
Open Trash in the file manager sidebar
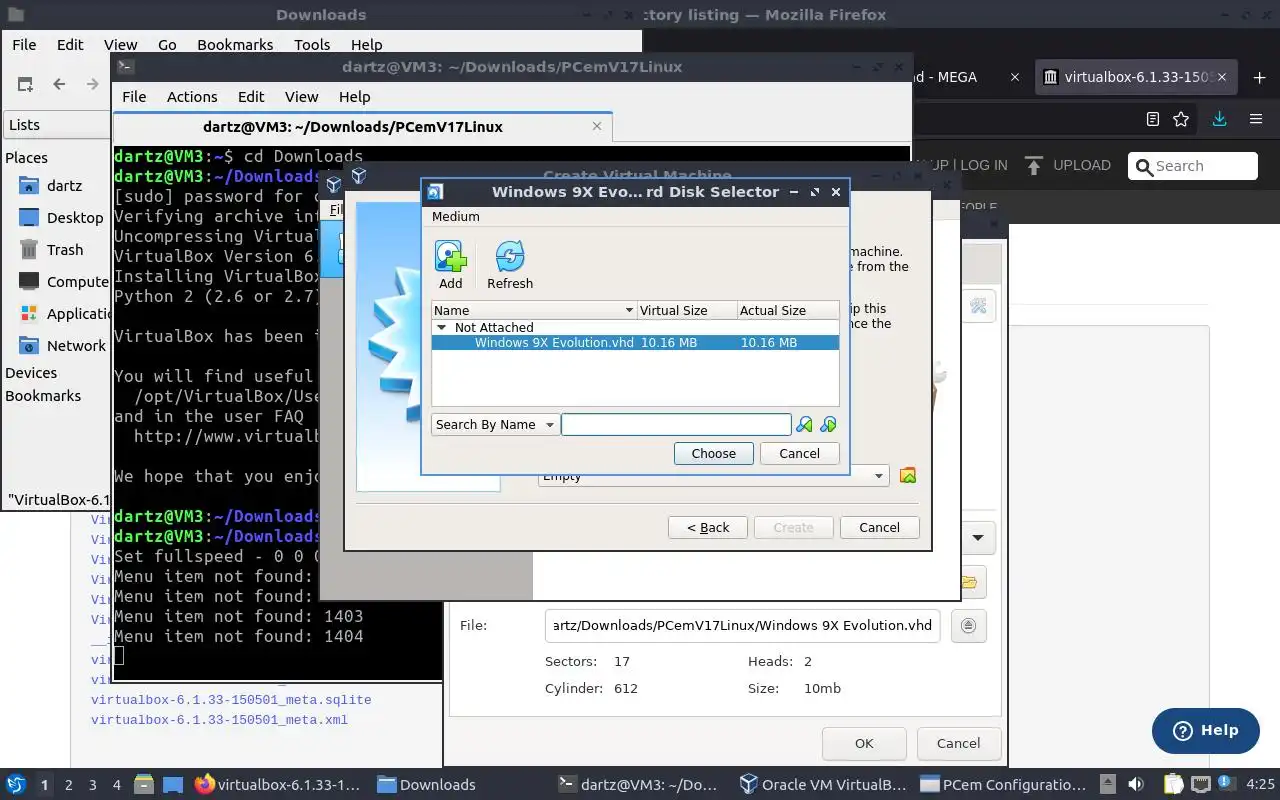click(x=65, y=250)
